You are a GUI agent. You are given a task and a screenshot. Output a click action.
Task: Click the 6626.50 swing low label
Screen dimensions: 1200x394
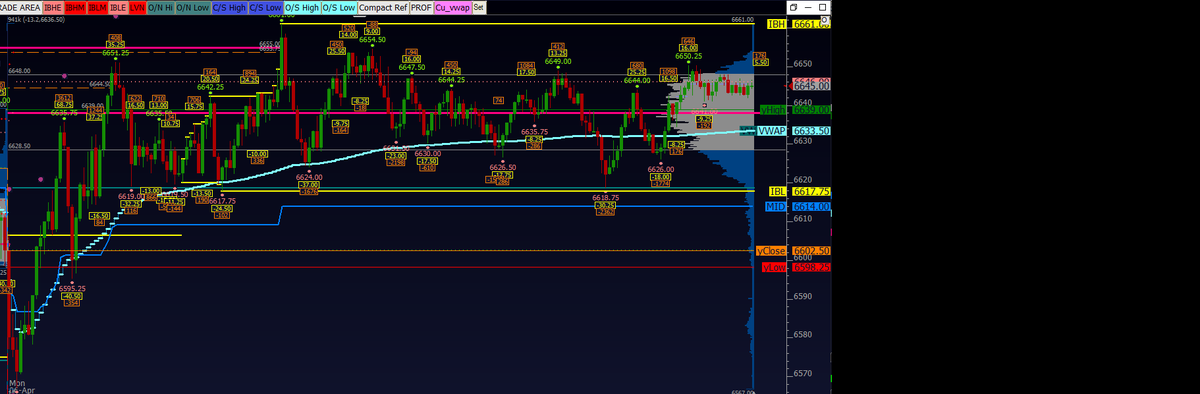click(502, 167)
